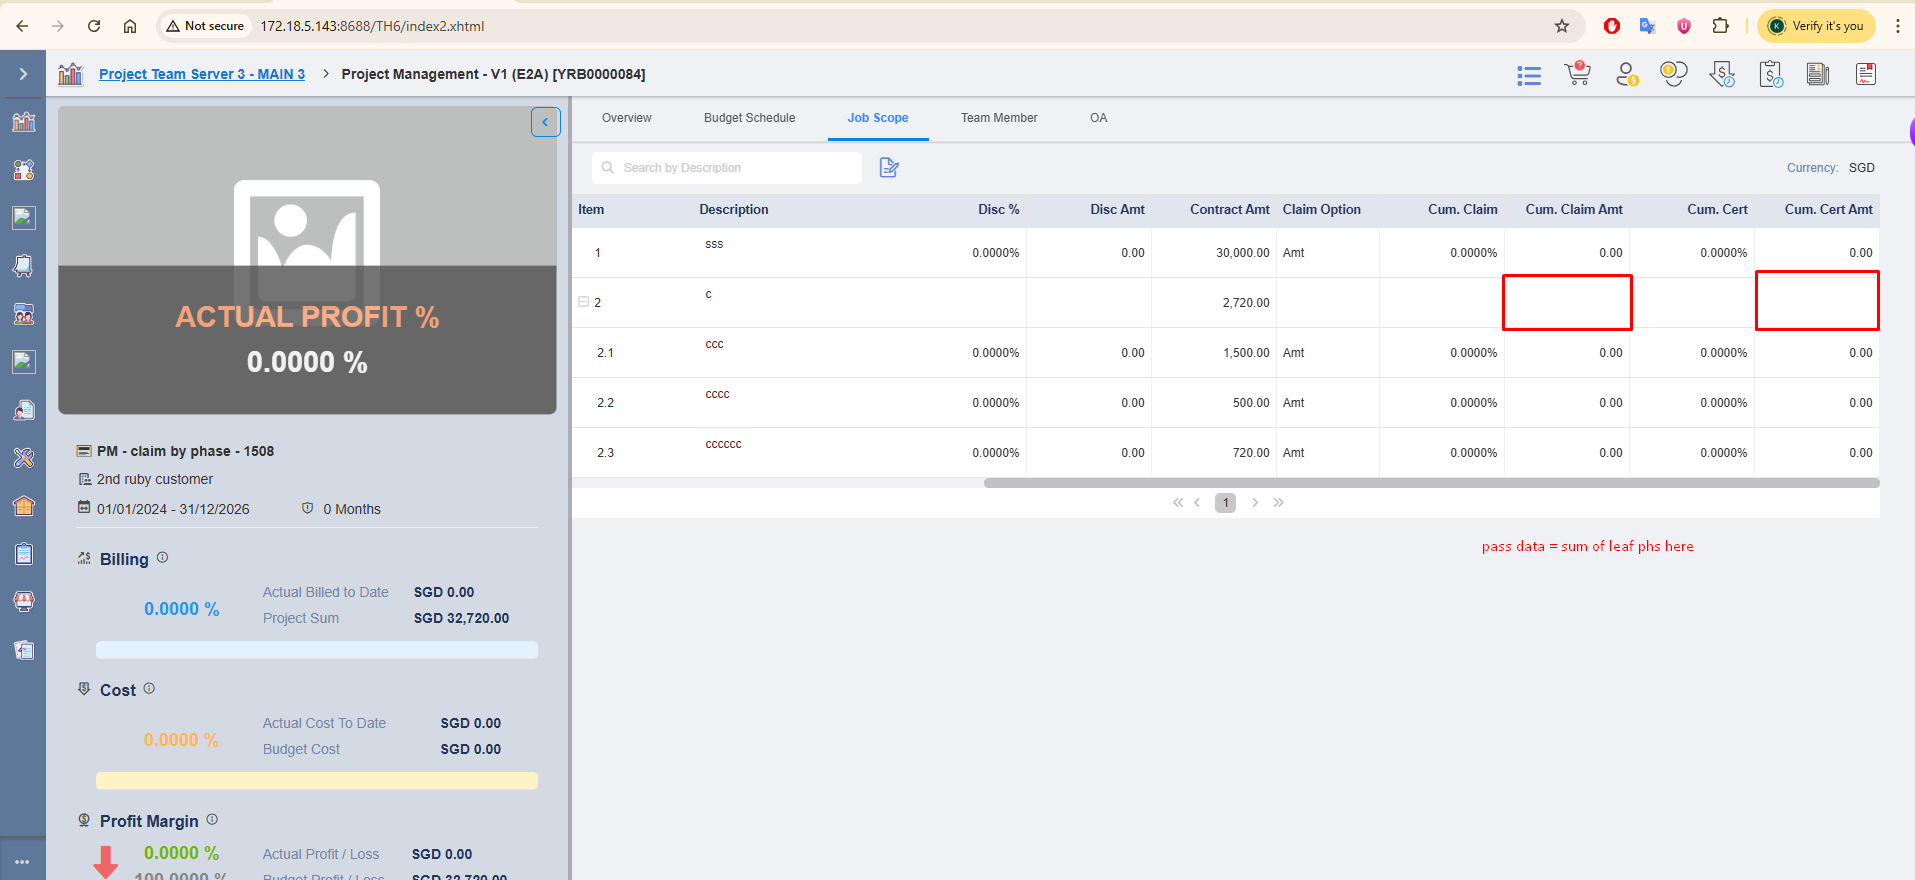Open the sidebar more options ellipsis
This screenshot has height=880, width=1915.
(22, 862)
